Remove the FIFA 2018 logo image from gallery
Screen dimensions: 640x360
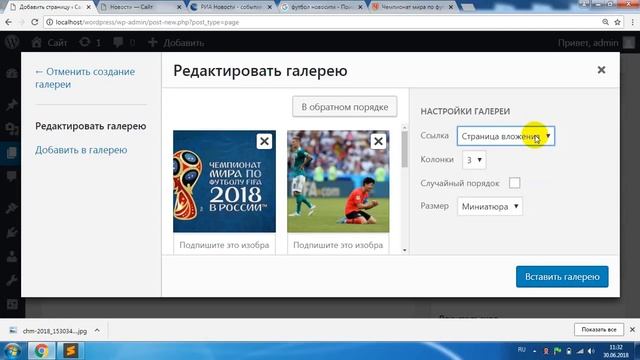[264, 141]
